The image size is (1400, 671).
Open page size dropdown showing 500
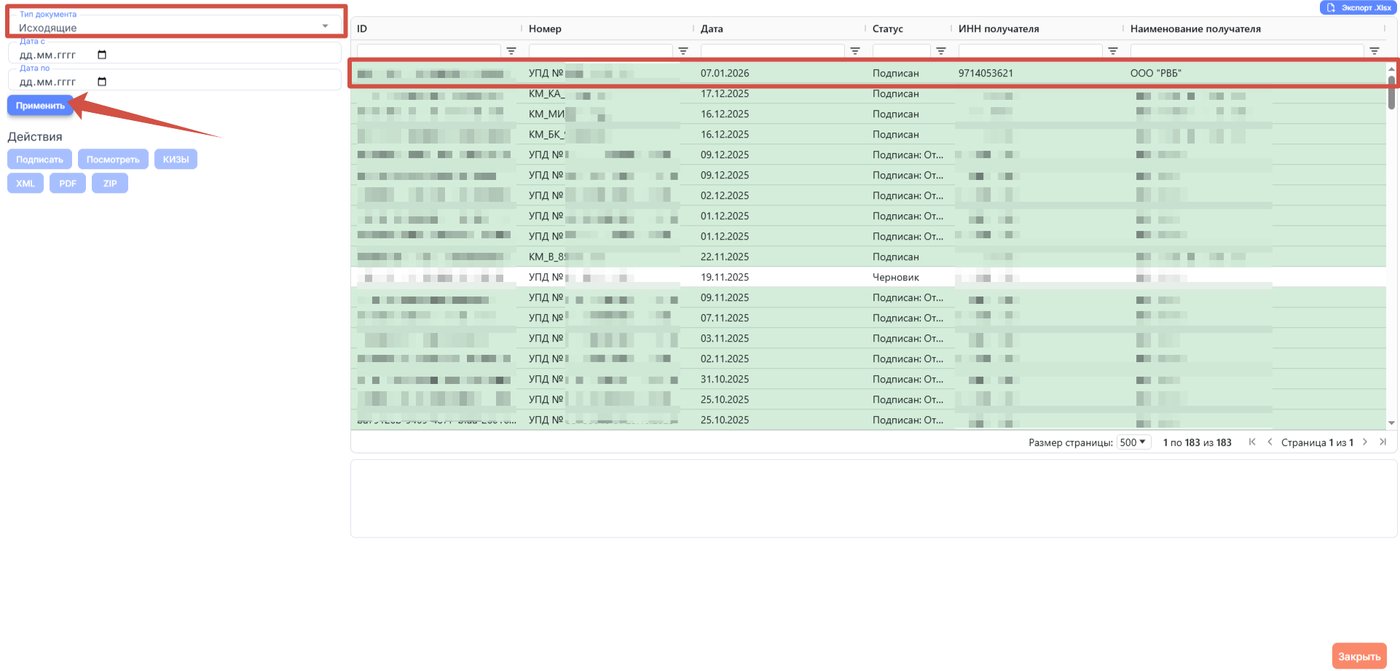pyautogui.click(x=1134, y=442)
